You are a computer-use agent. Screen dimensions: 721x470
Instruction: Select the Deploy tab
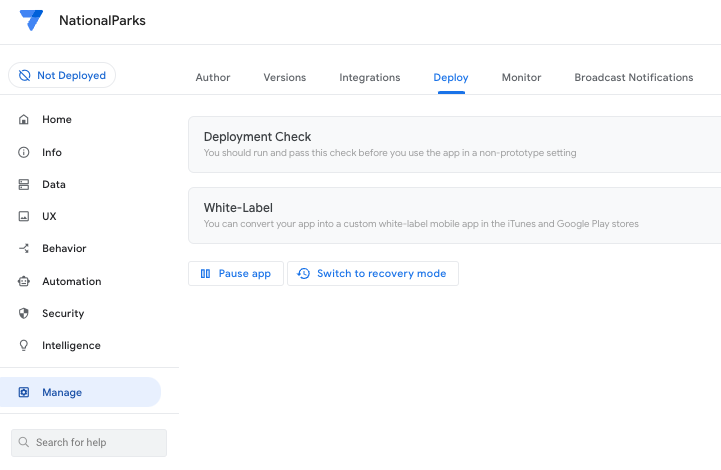point(451,77)
